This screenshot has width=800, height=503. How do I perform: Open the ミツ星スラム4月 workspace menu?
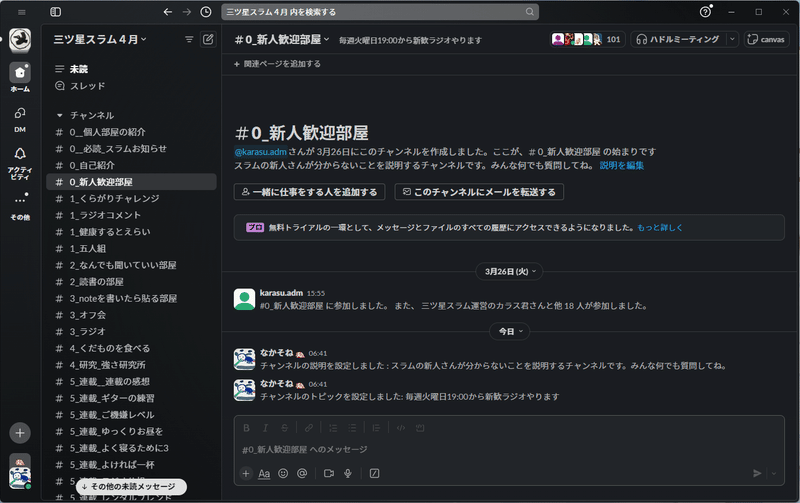point(100,39)
